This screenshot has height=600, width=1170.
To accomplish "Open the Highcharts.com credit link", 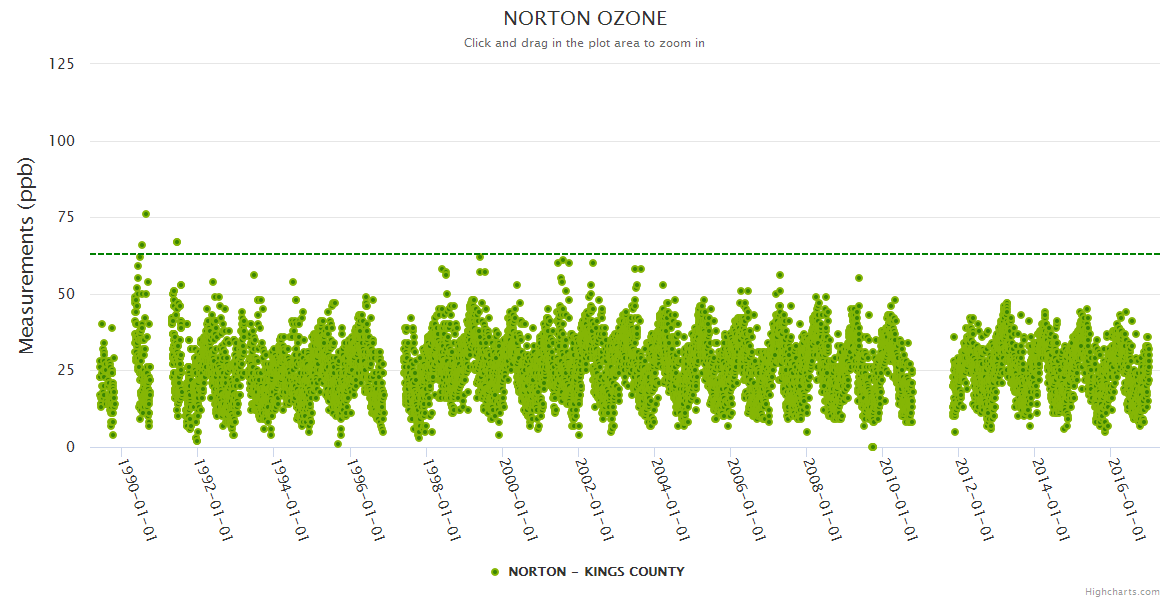I will [x=1122, y=591].
